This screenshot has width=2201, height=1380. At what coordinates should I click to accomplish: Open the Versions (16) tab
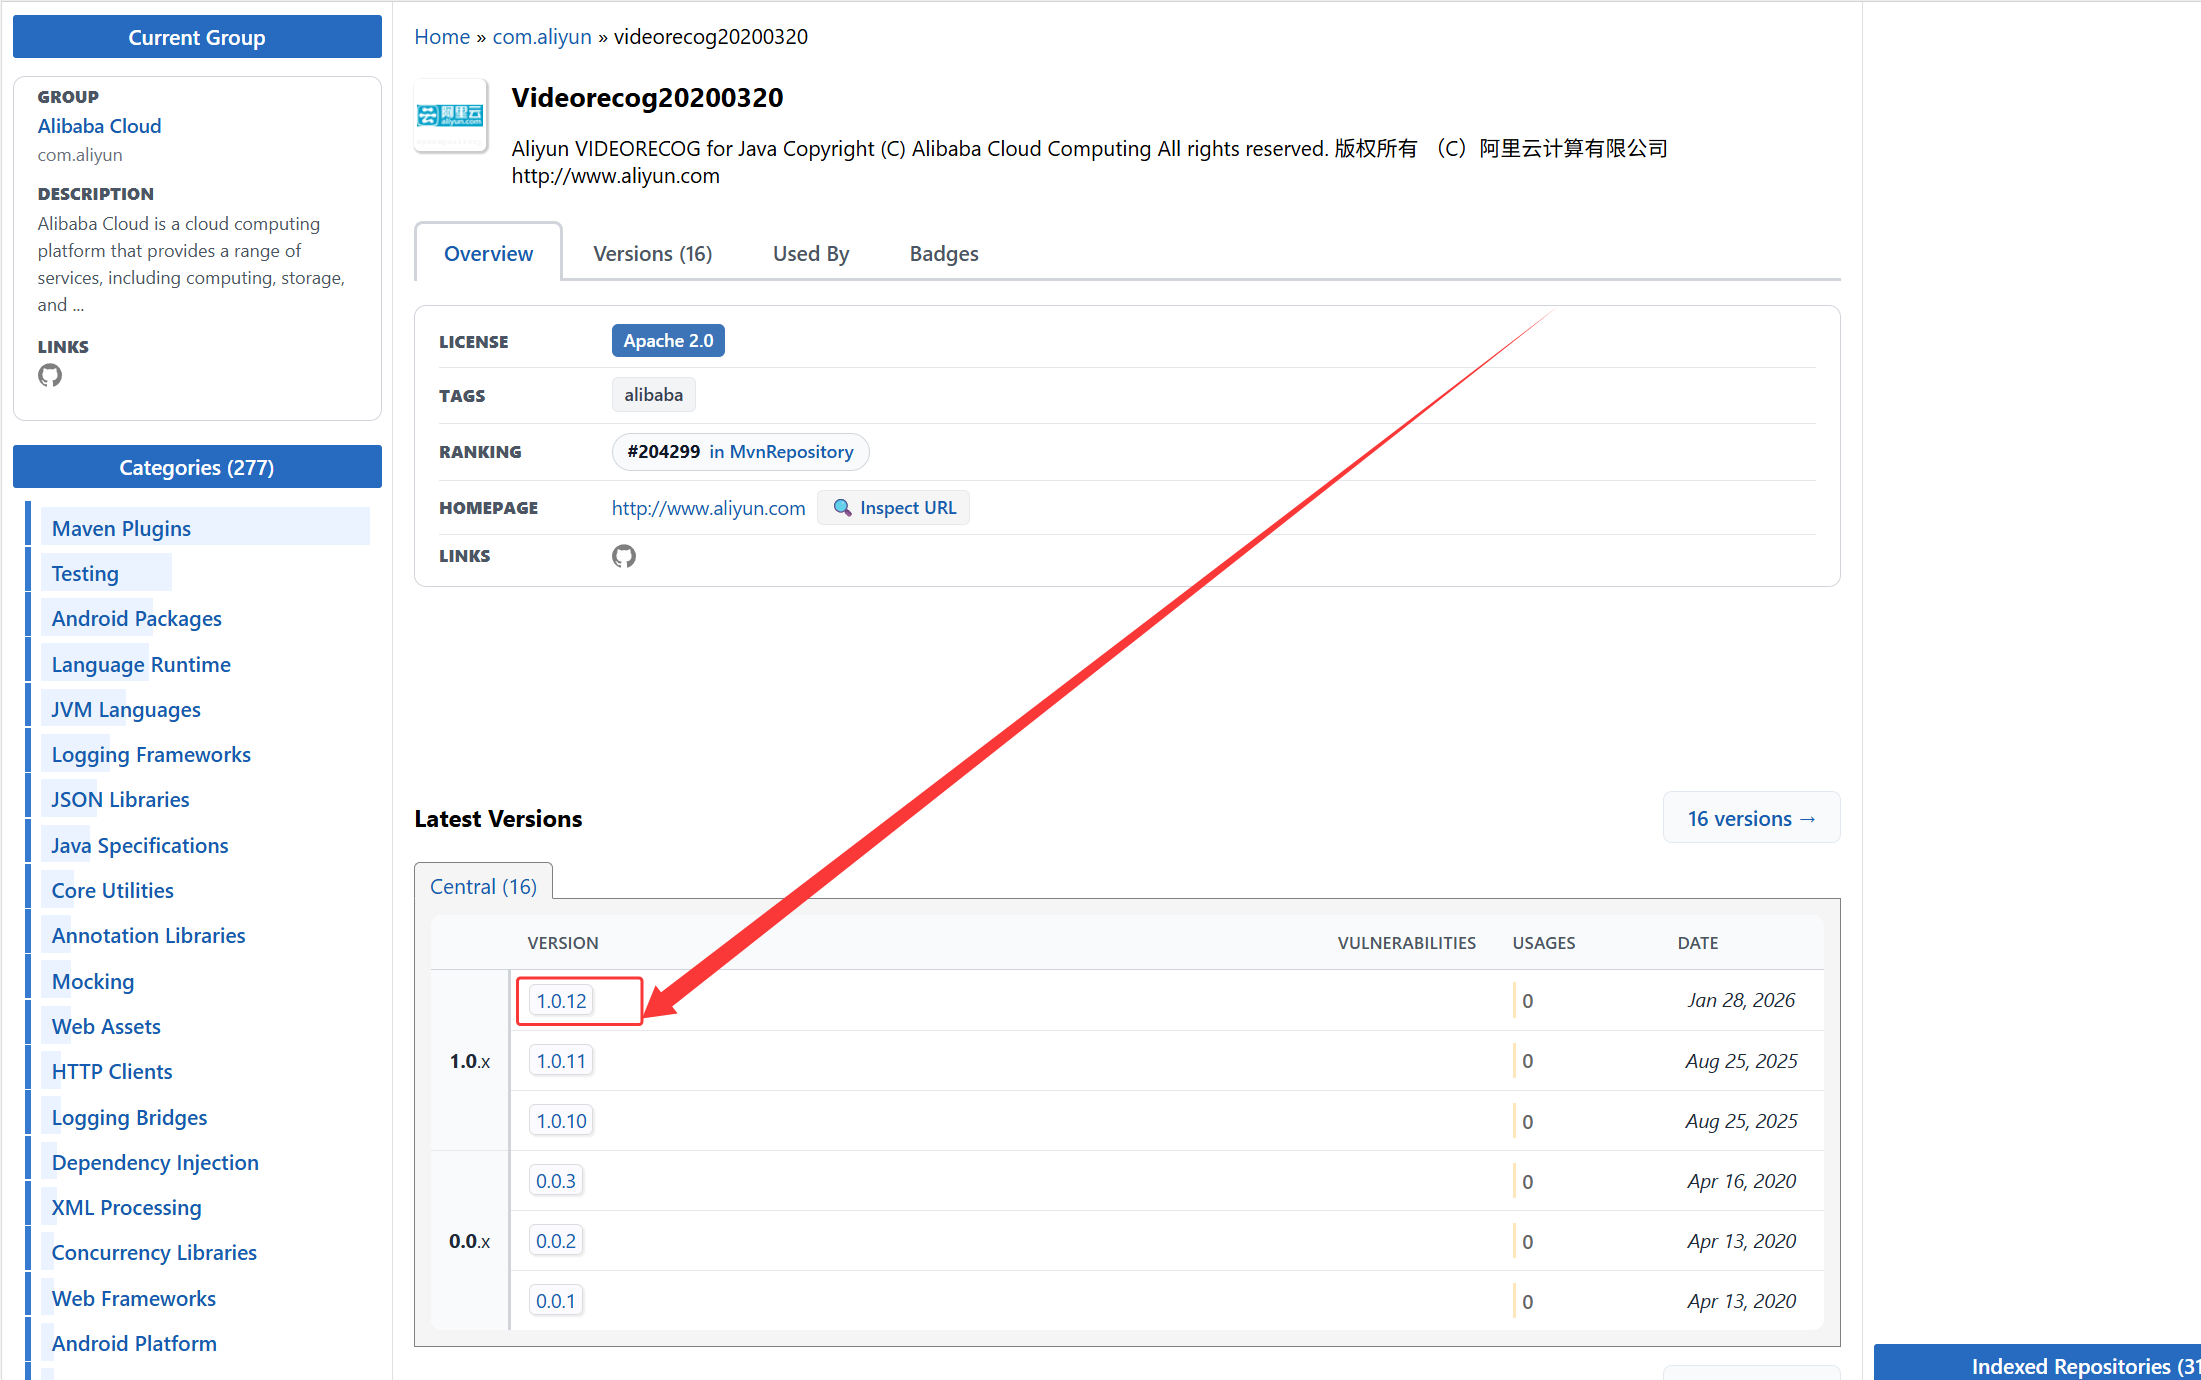tap(653, 254)
